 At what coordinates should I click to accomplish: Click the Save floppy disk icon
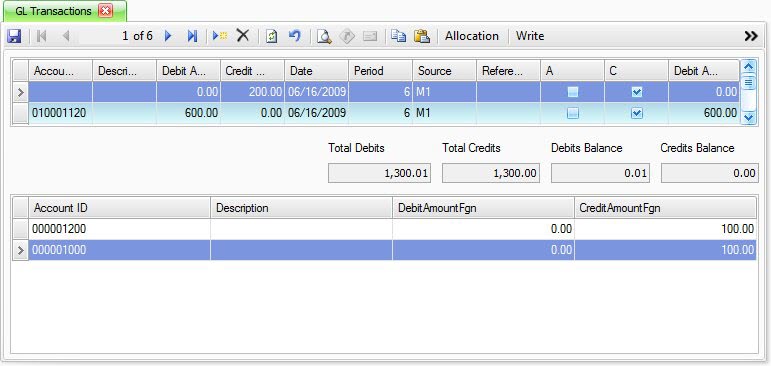click(14, 36)
